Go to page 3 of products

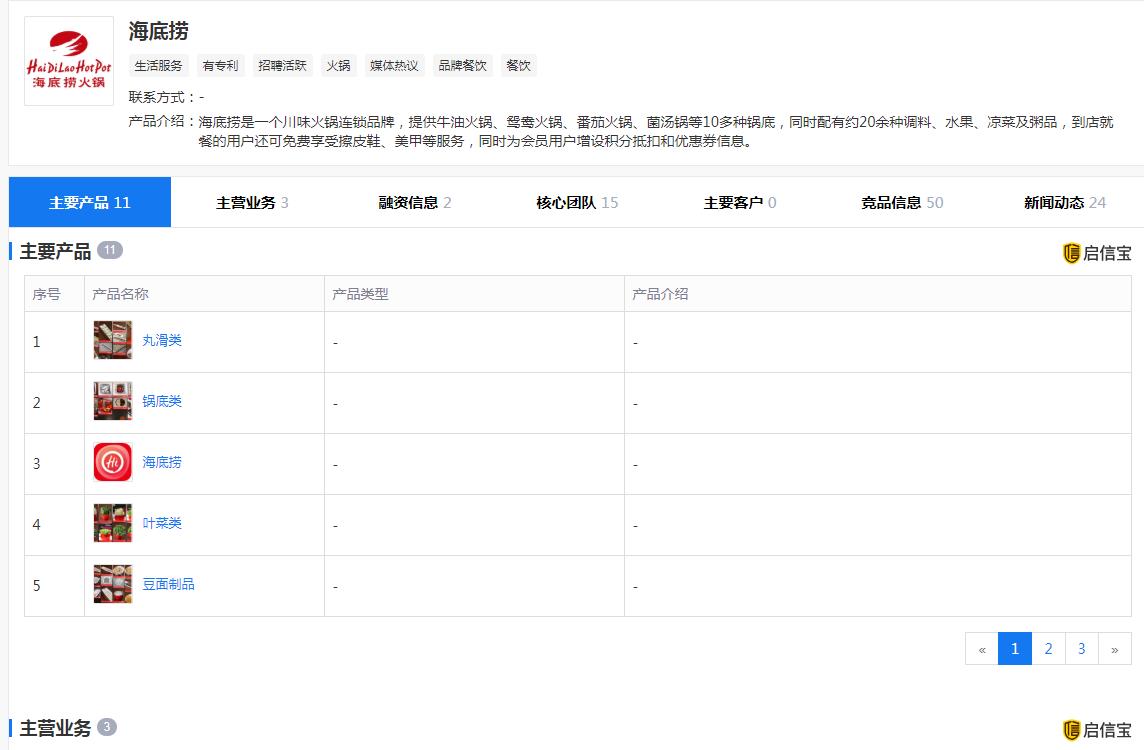(1081, 649)
